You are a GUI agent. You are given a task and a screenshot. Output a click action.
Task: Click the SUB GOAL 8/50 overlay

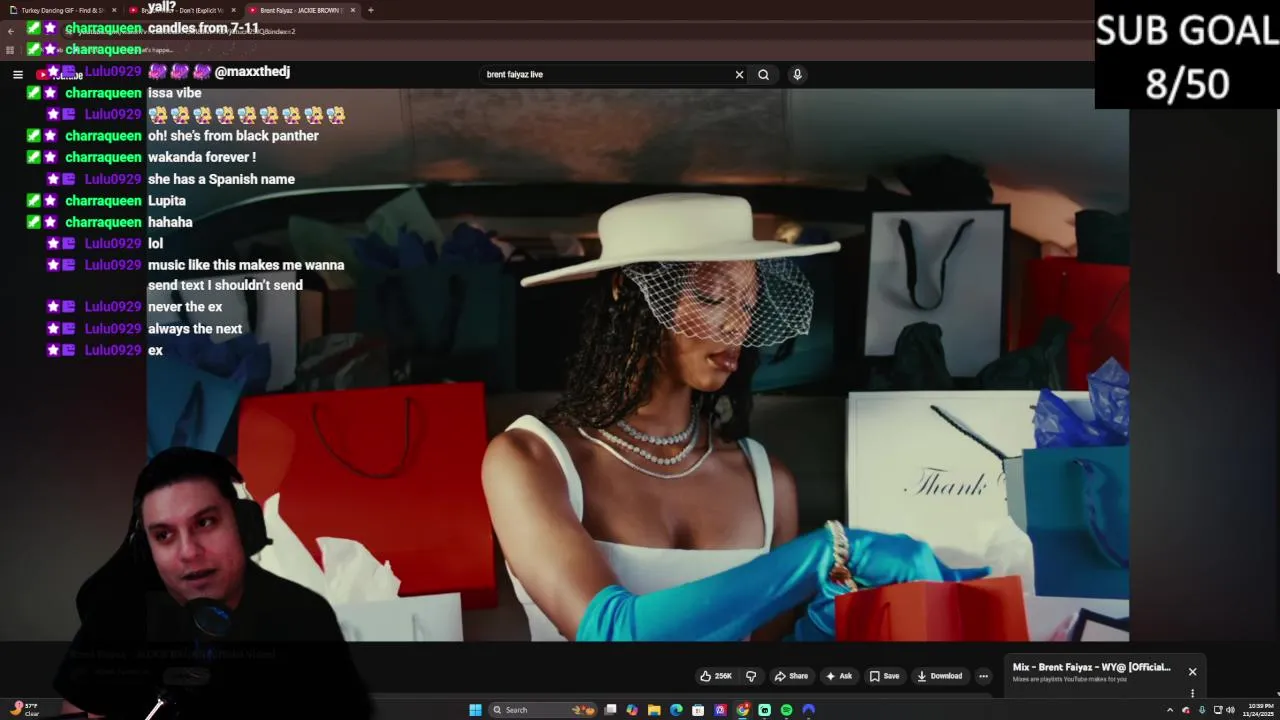[1187, 55]
